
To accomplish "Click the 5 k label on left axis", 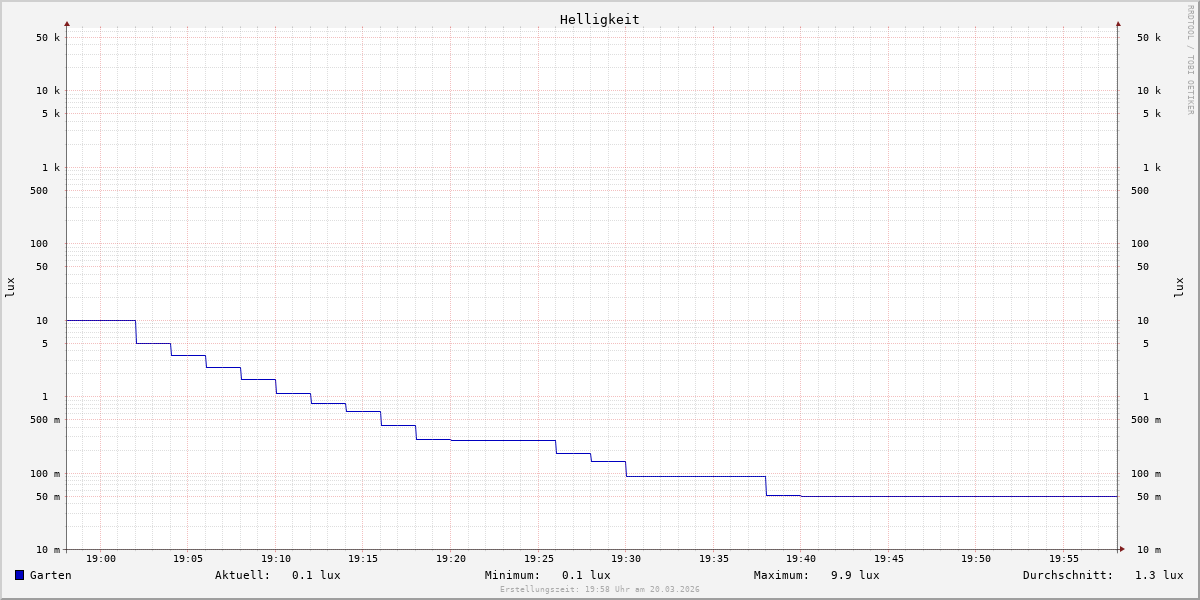I will tap(51, 114).
